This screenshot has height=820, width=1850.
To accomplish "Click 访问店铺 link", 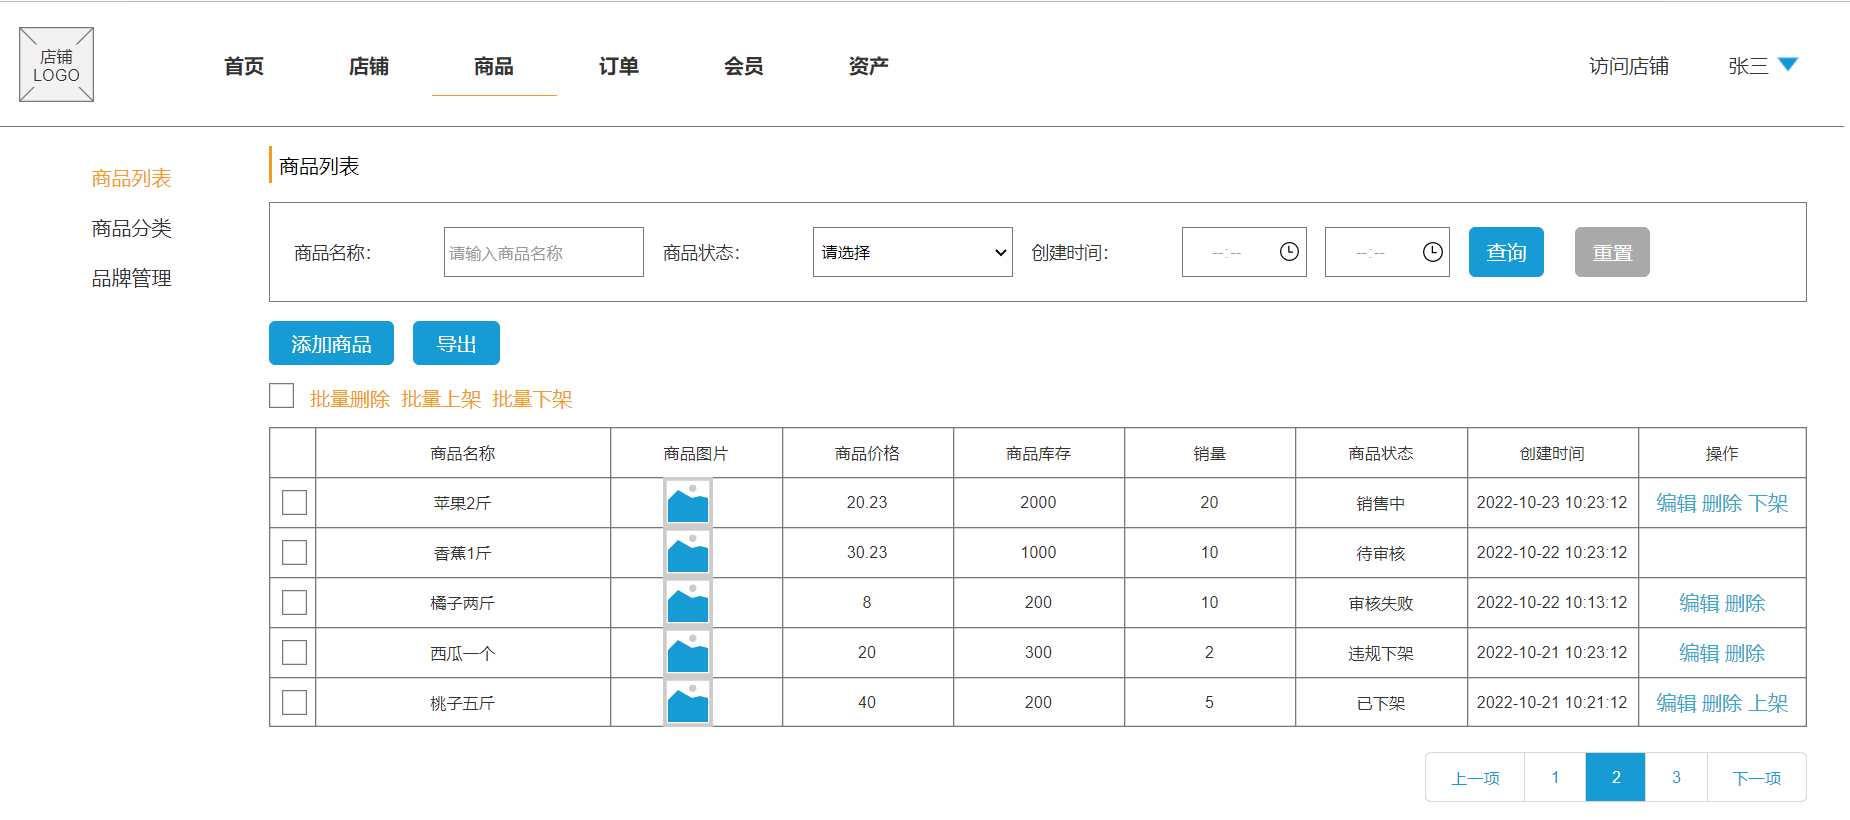I will pyautogui.click(x=1629, y=66).
